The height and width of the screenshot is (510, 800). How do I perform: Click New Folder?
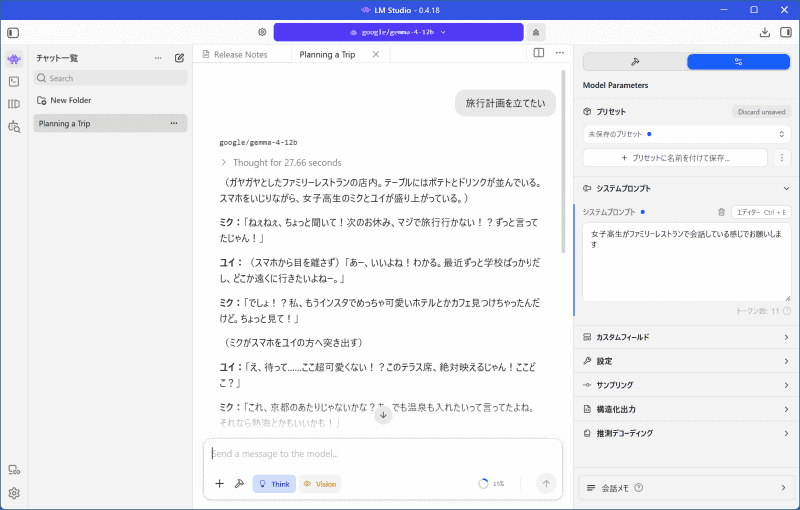64,100
